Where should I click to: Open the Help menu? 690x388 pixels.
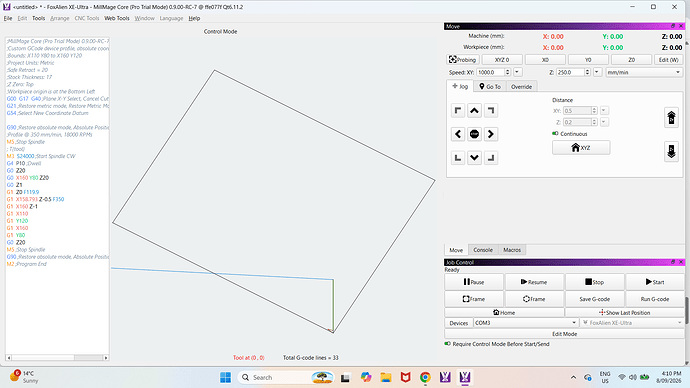[x=194, y=18]
